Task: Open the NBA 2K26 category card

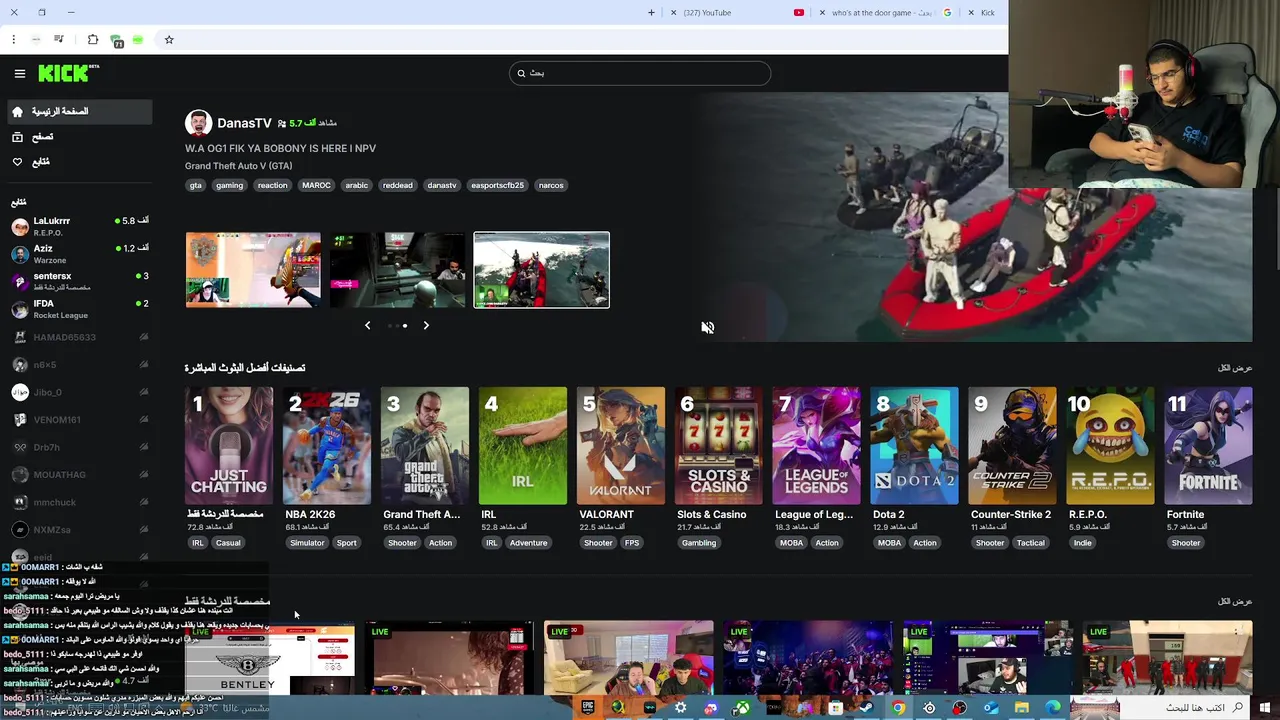Action: click(327, 446)
